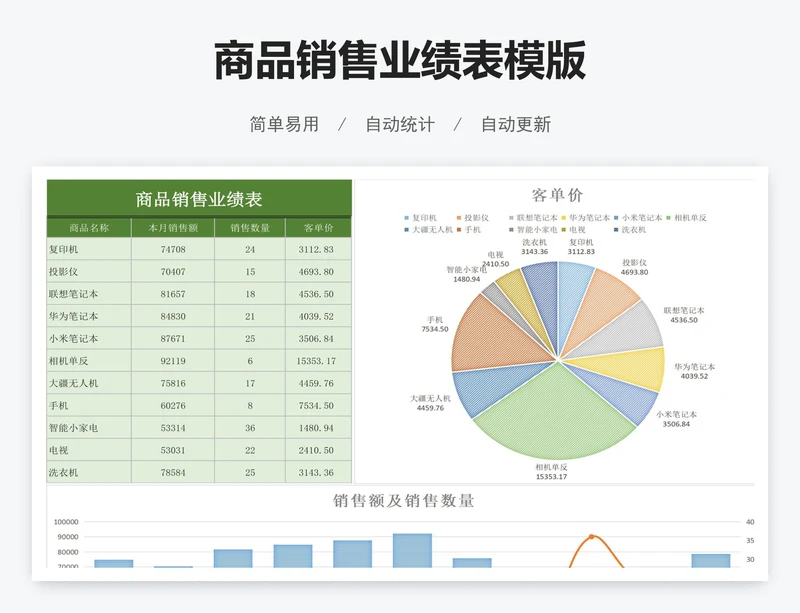Click the 相机单反 legend color swatch
The image size is (800, 613).
point(668,218)
